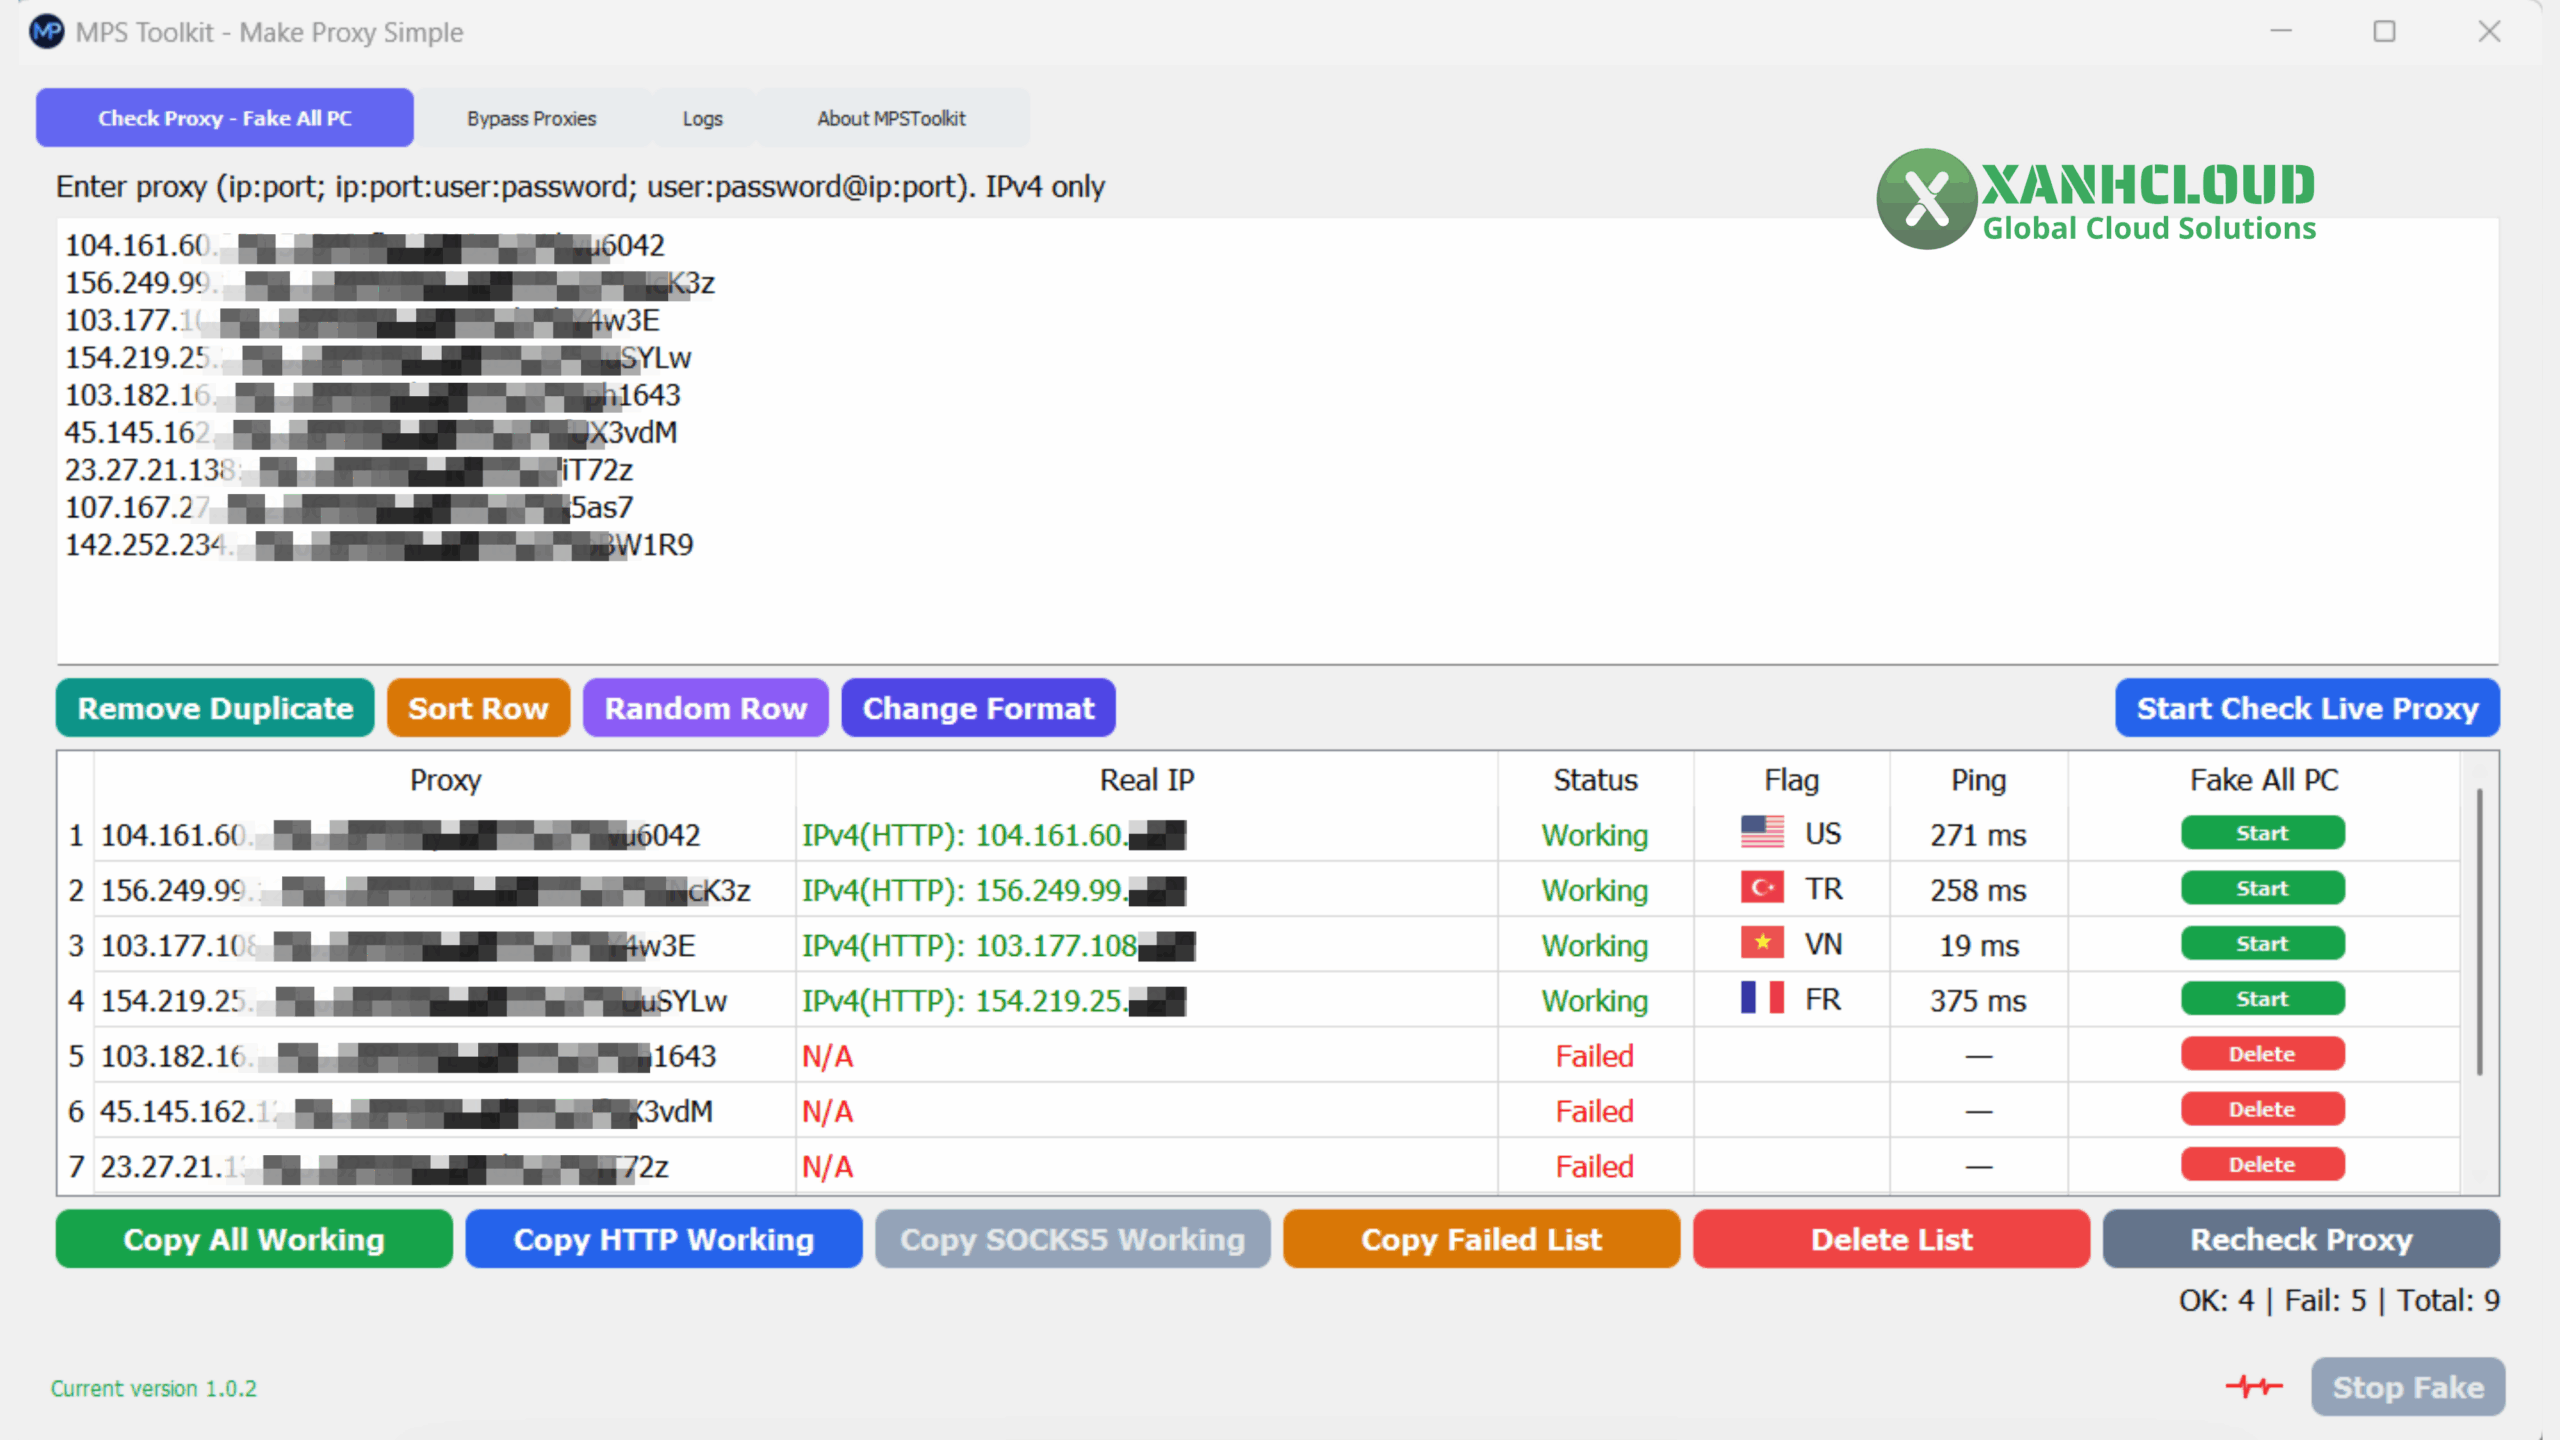Click the Remove Duplicate button
2560x1440 pixels.
coord(215,708)
